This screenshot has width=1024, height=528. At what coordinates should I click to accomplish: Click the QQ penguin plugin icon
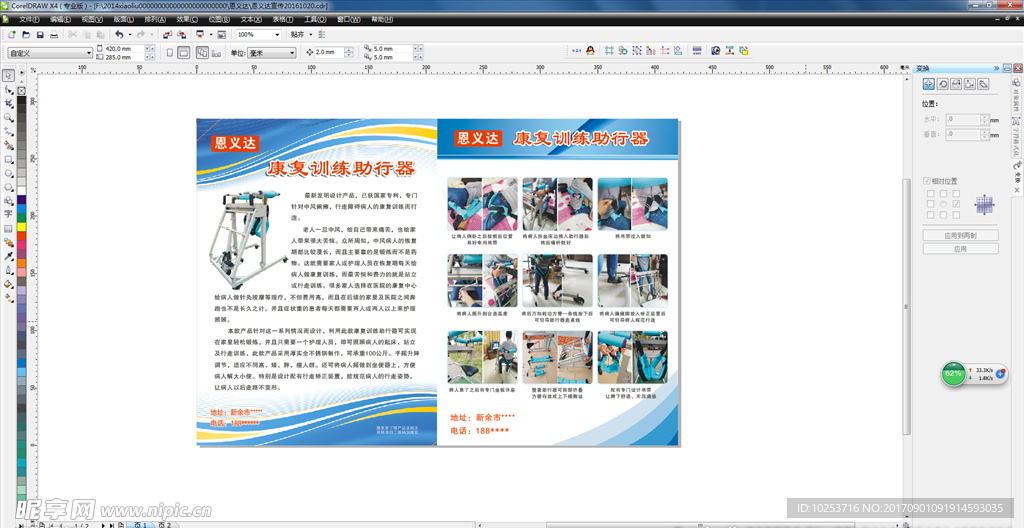point(590,50)
